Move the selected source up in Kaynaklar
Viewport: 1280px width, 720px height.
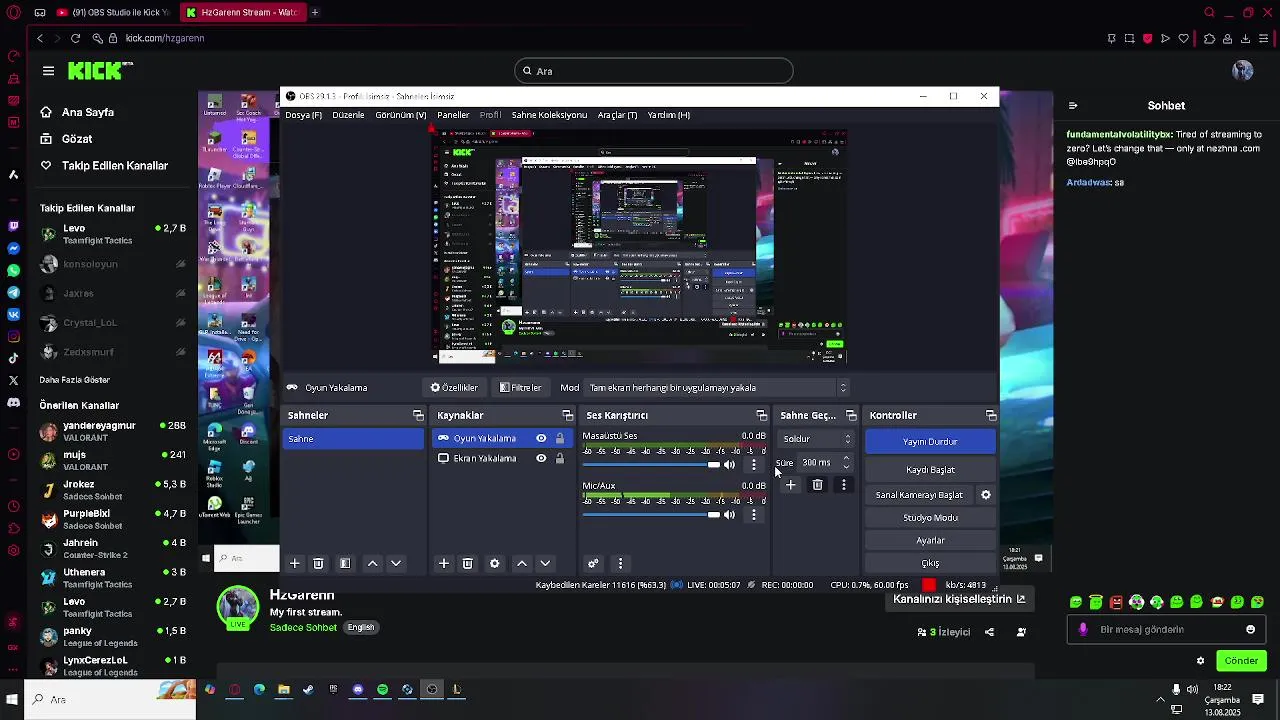521,564
